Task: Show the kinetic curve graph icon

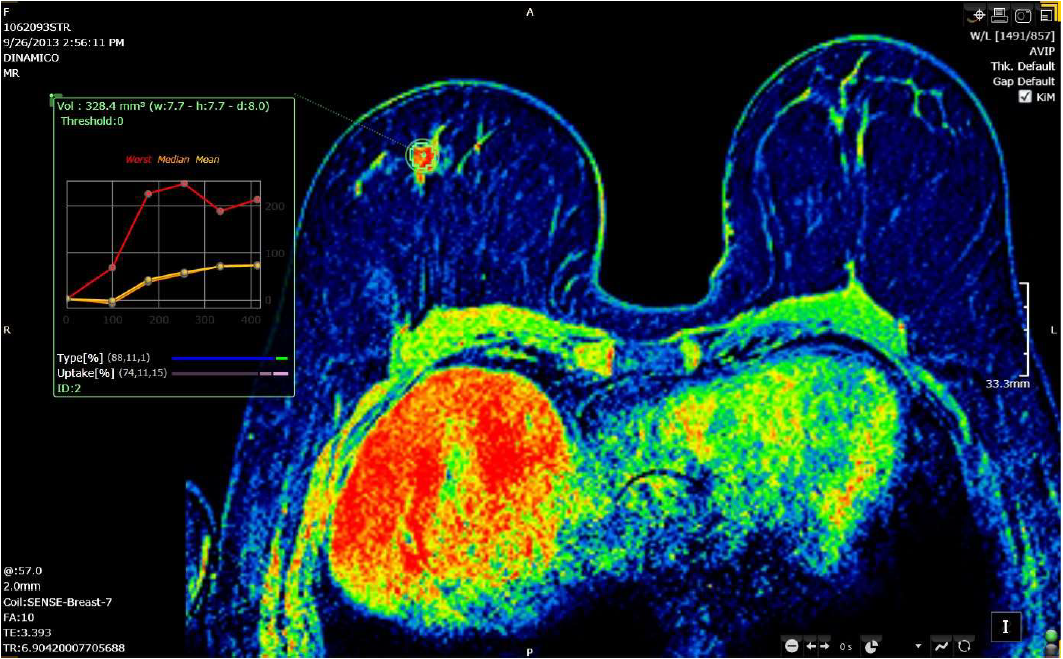Action: coord(942,647)
